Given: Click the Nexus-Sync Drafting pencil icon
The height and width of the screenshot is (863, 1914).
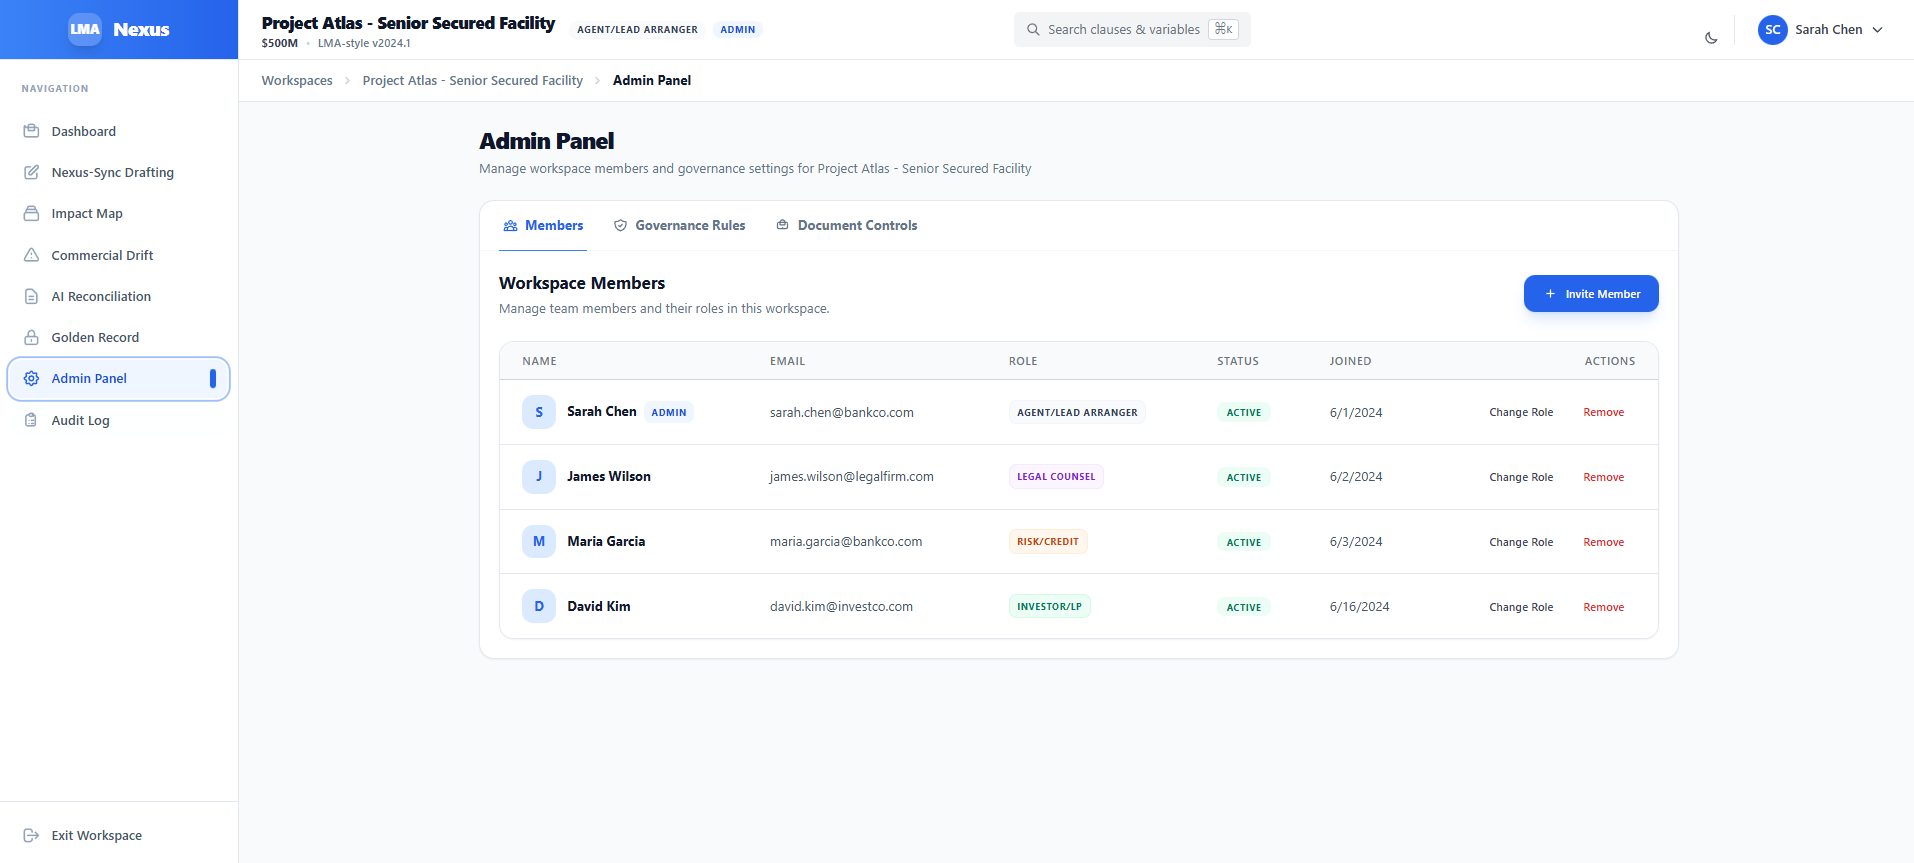Looking at the screenshot, I should (31, 172).
